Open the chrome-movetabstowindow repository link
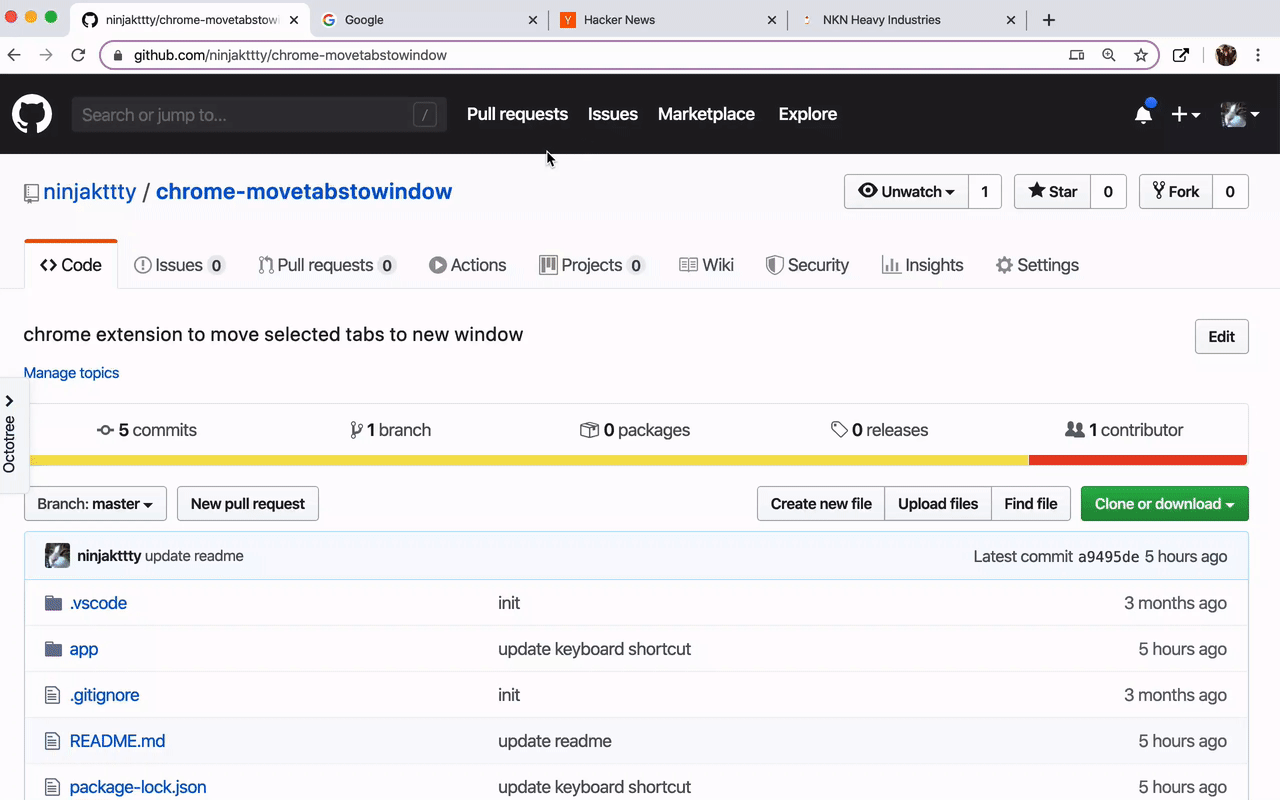Viewport: 1280px width, 800px height. (304, 191)
